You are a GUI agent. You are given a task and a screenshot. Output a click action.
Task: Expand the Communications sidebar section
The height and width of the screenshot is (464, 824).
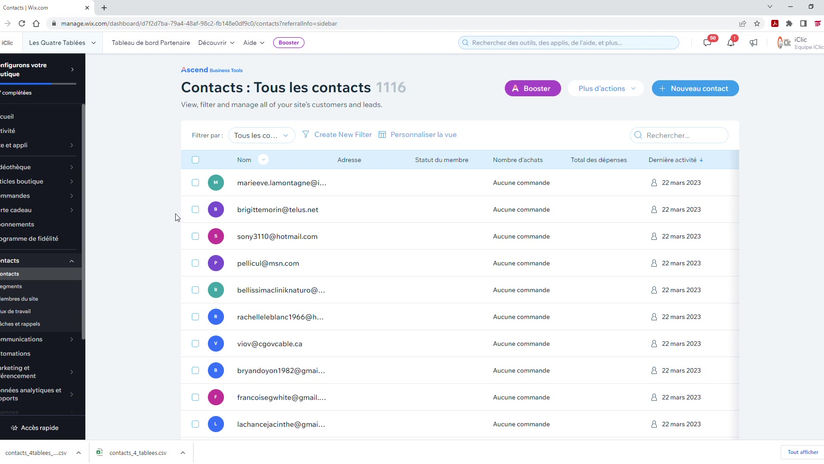coord(71,339)
